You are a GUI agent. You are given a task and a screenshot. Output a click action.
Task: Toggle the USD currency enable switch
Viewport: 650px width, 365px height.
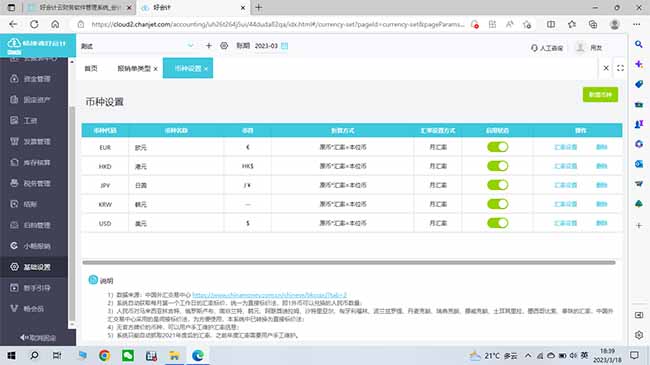[497, 223]
